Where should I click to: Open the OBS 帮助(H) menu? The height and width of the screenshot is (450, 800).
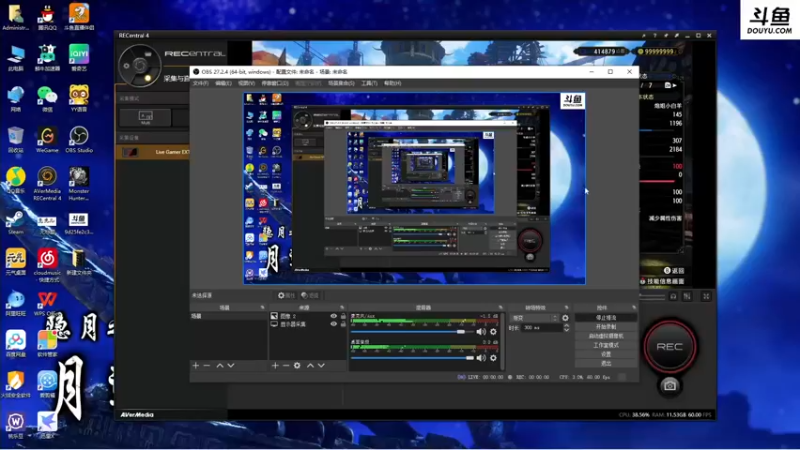pos(392,83)
